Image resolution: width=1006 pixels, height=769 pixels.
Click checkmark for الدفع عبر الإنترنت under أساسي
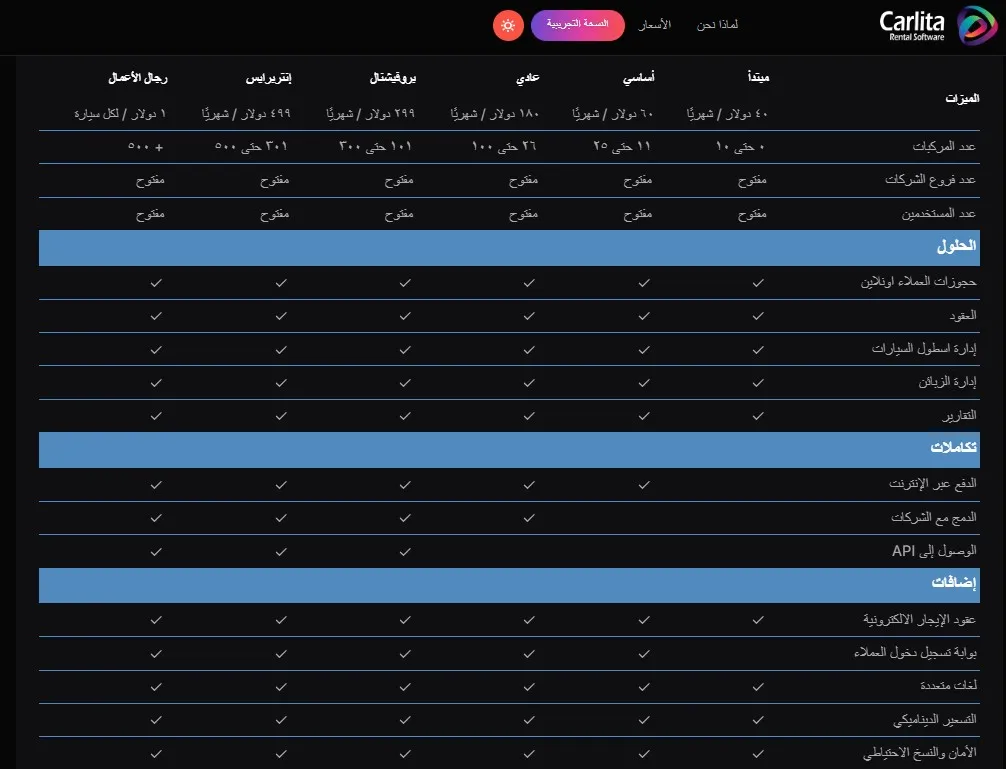point(644,486)
